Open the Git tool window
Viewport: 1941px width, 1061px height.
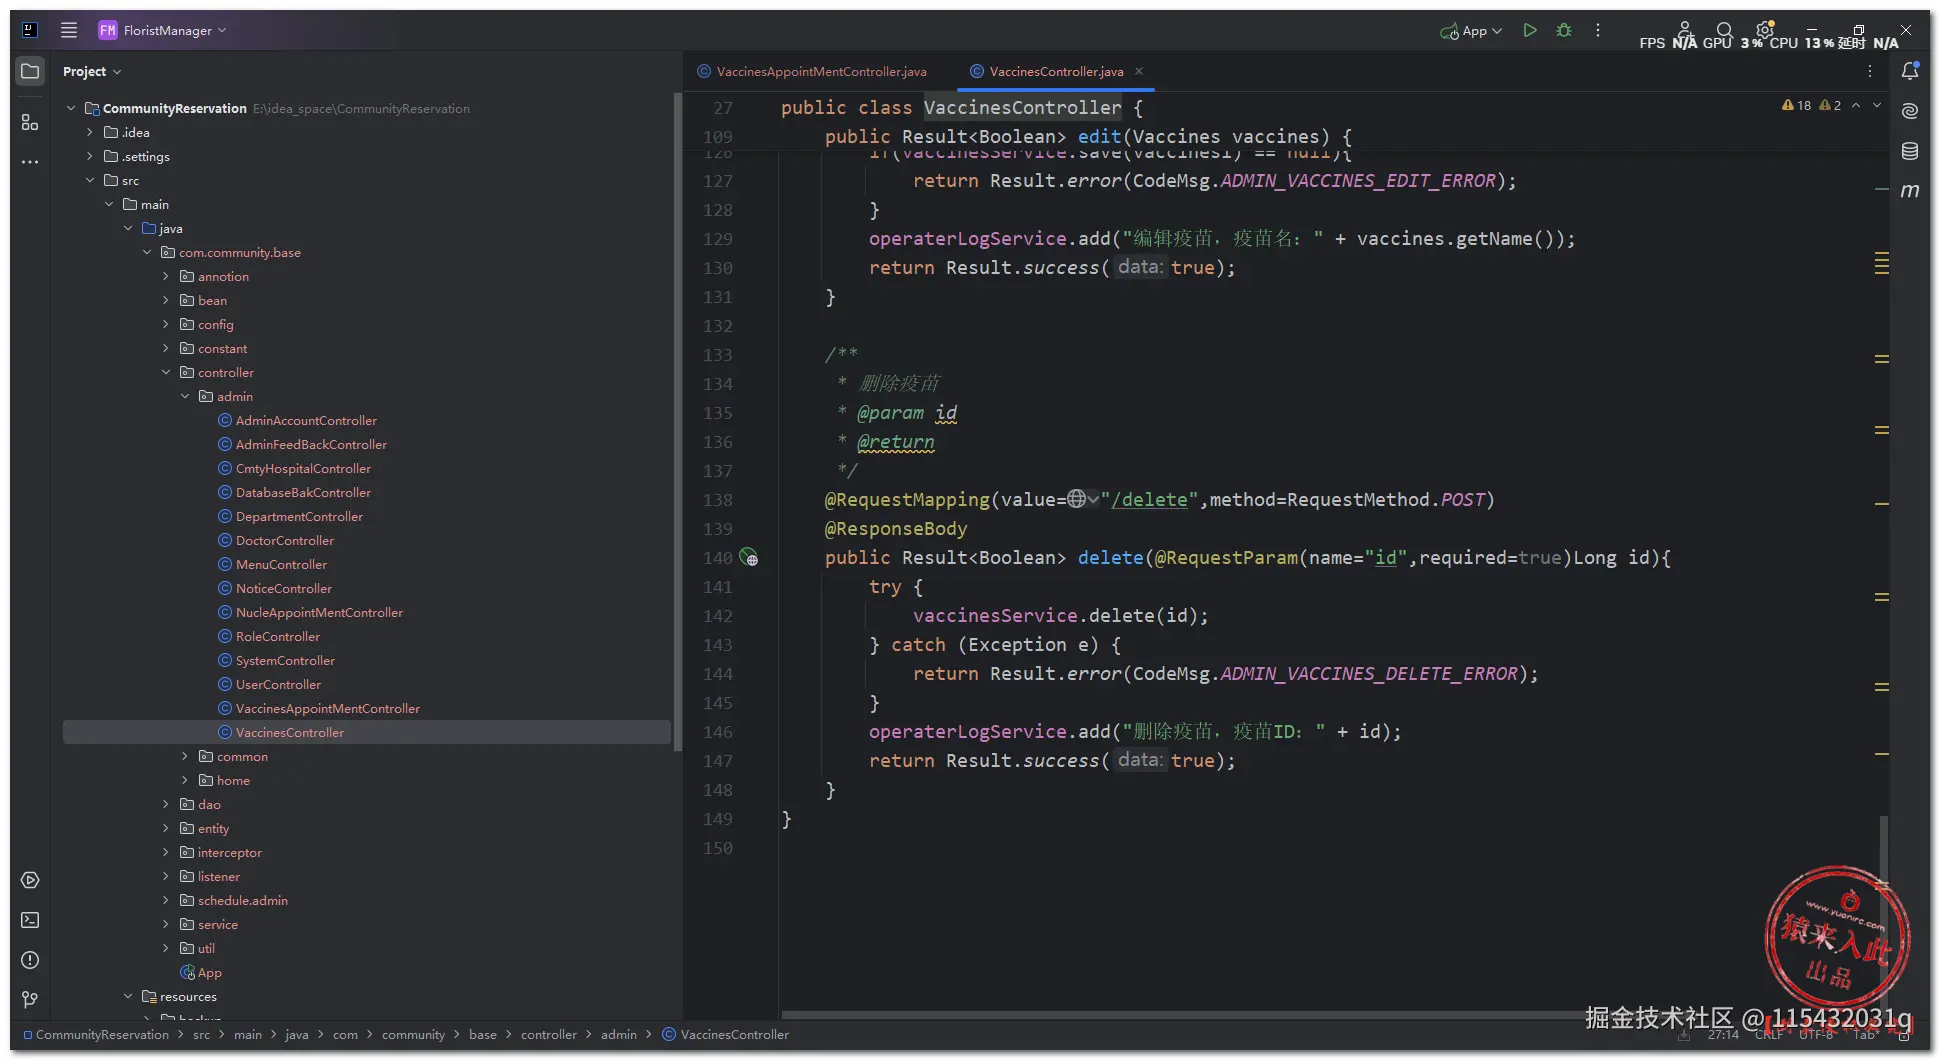(30, 999)
